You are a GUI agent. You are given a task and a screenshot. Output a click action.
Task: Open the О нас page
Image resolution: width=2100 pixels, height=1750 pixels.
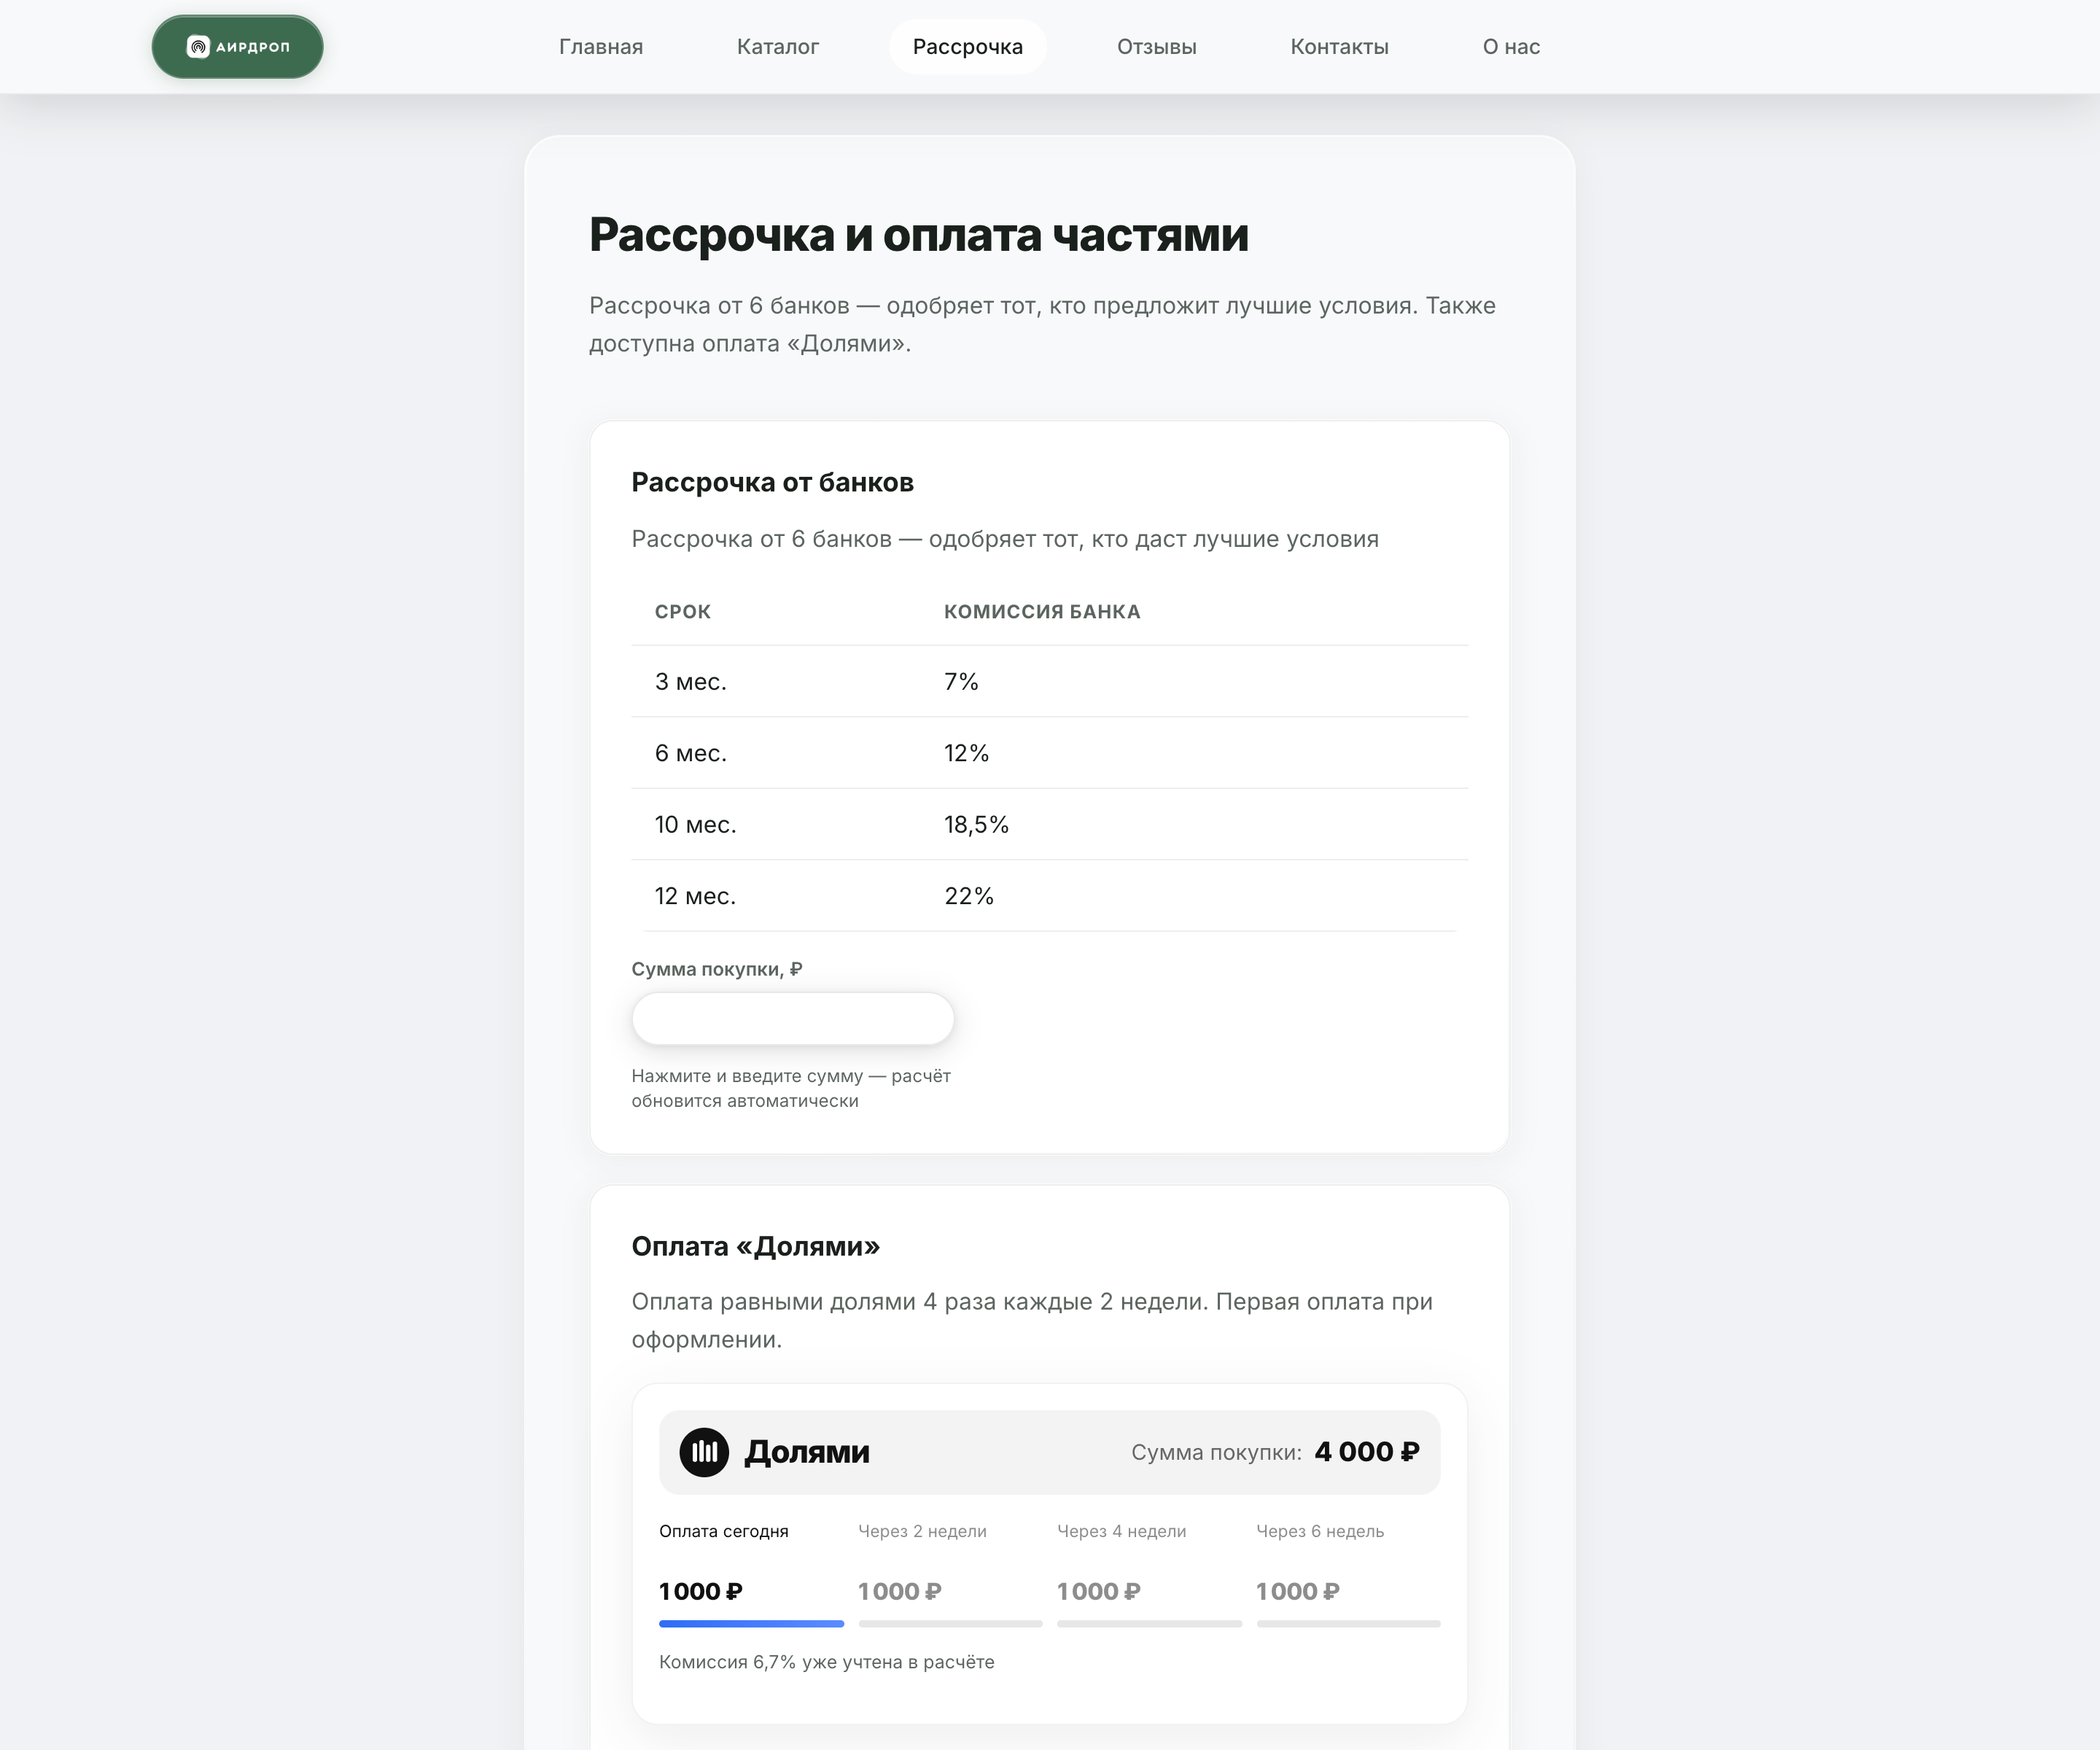1511,47
